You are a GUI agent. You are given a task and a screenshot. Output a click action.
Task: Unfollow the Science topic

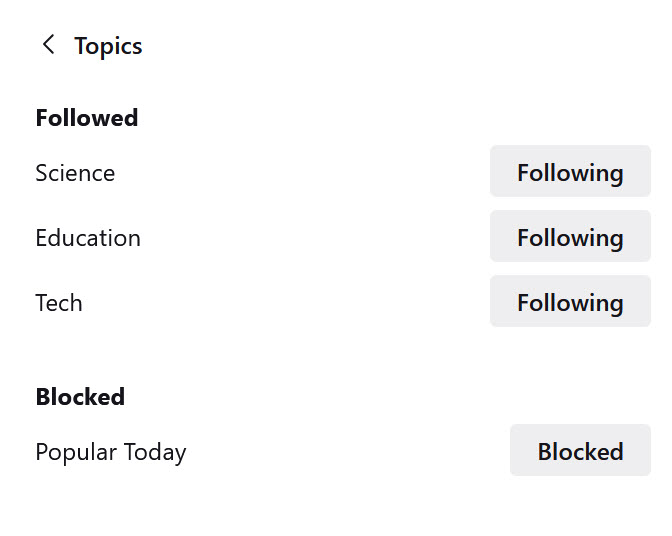[570, 172]
